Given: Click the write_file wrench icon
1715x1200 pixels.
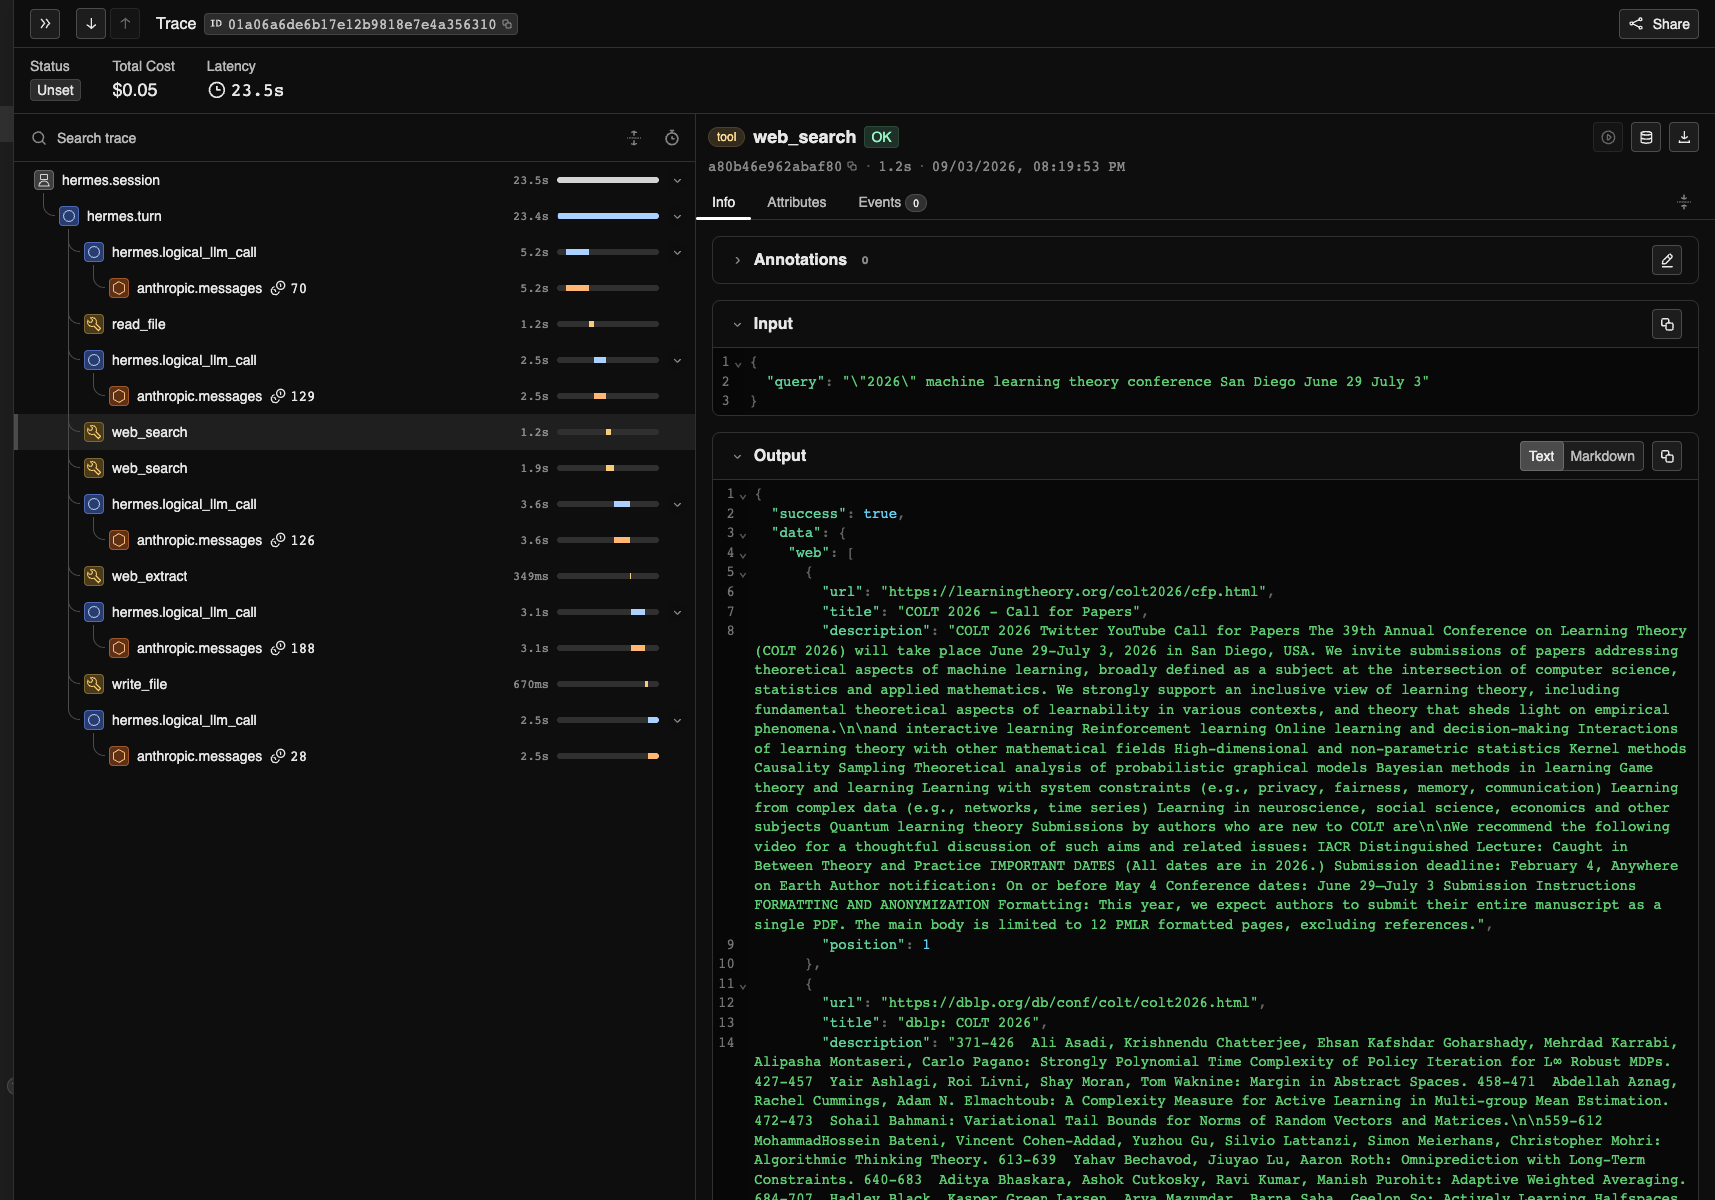Looking at the screenshot, I should [94, 684].
